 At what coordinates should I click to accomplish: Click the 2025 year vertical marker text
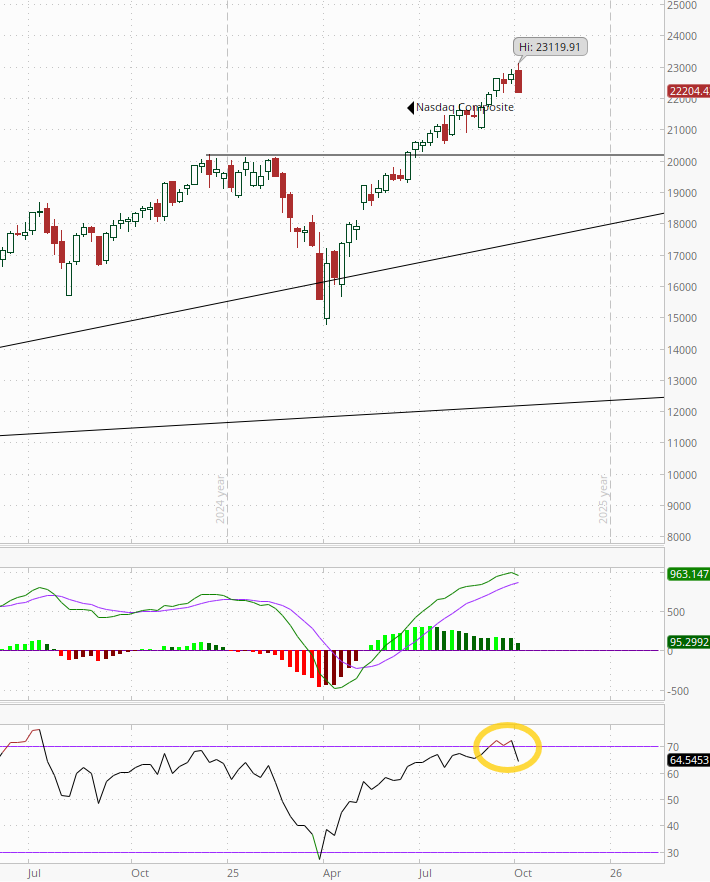tap(603, 500)
